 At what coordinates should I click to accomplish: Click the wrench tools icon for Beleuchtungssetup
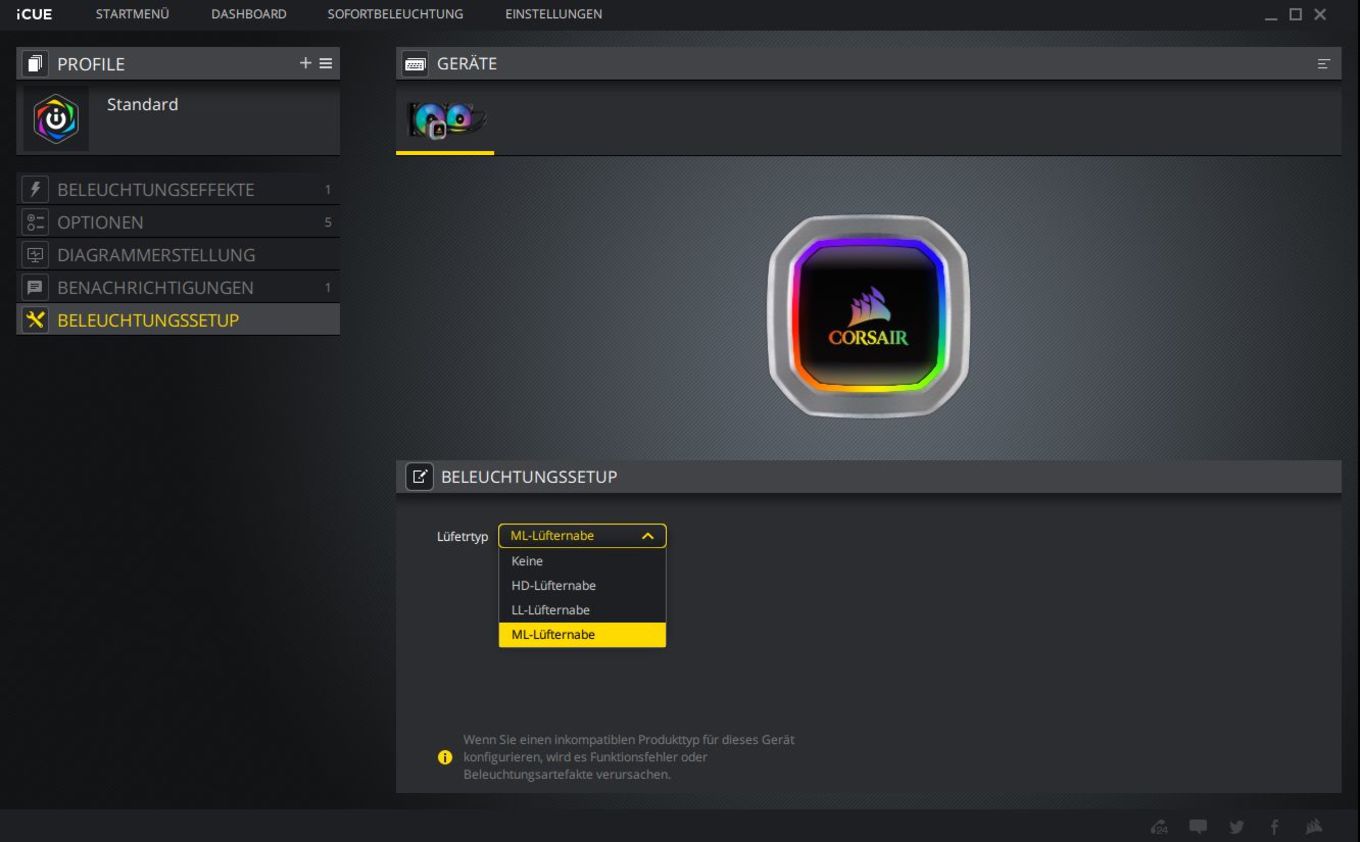point(35,320)
